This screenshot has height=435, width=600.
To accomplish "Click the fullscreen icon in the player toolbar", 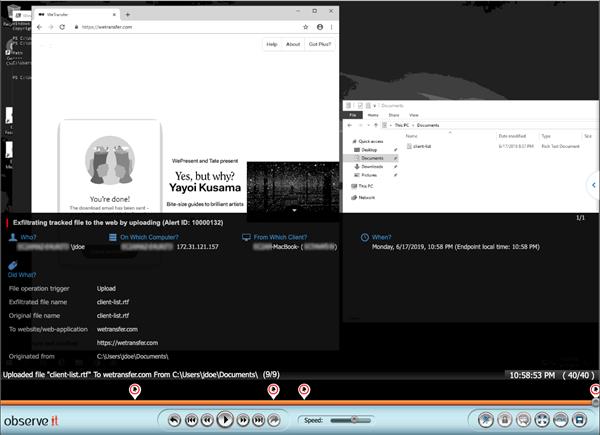I will 542,420.
